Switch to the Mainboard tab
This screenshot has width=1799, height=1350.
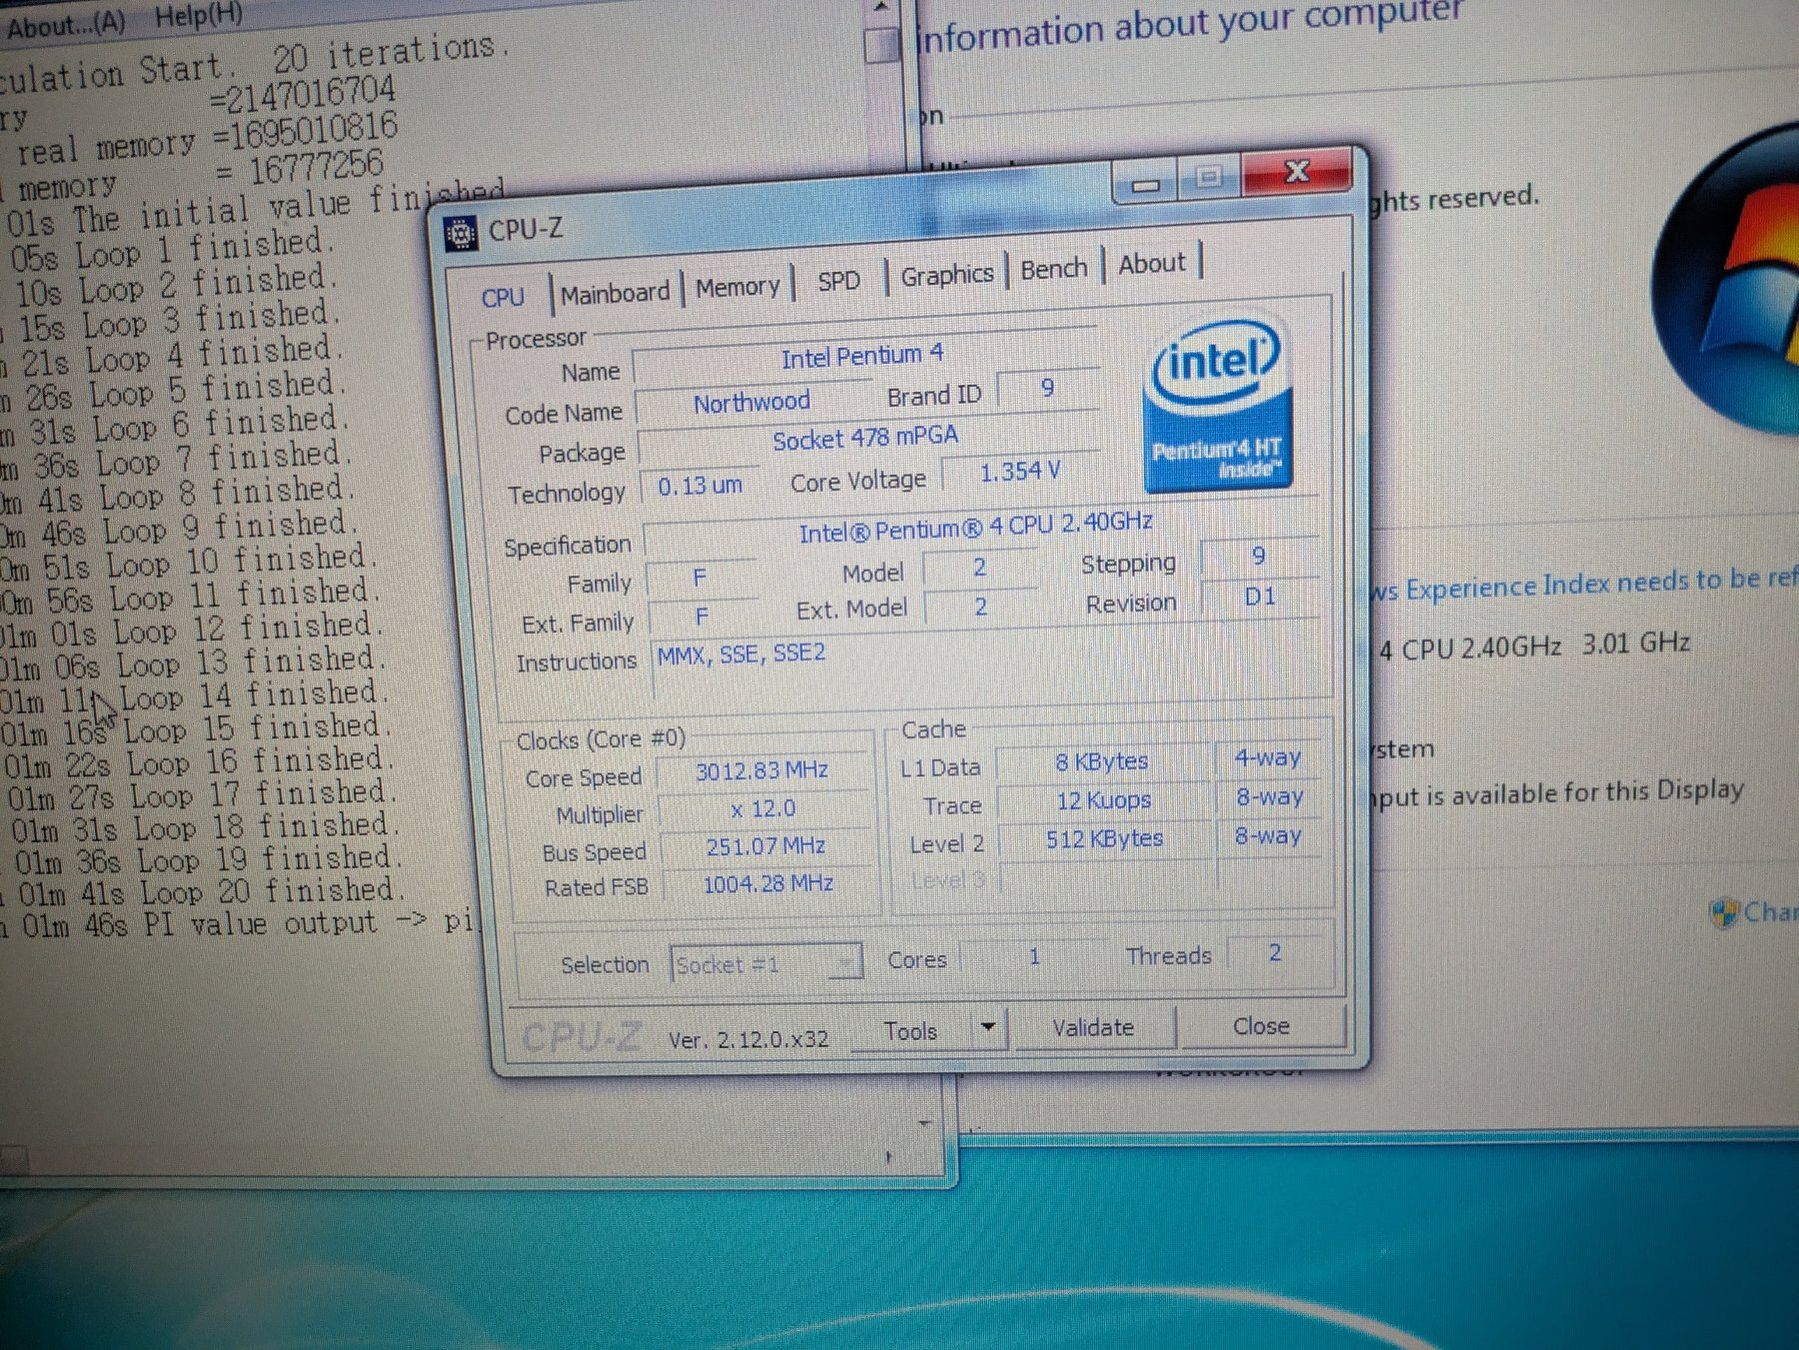(x=615, y=293)
